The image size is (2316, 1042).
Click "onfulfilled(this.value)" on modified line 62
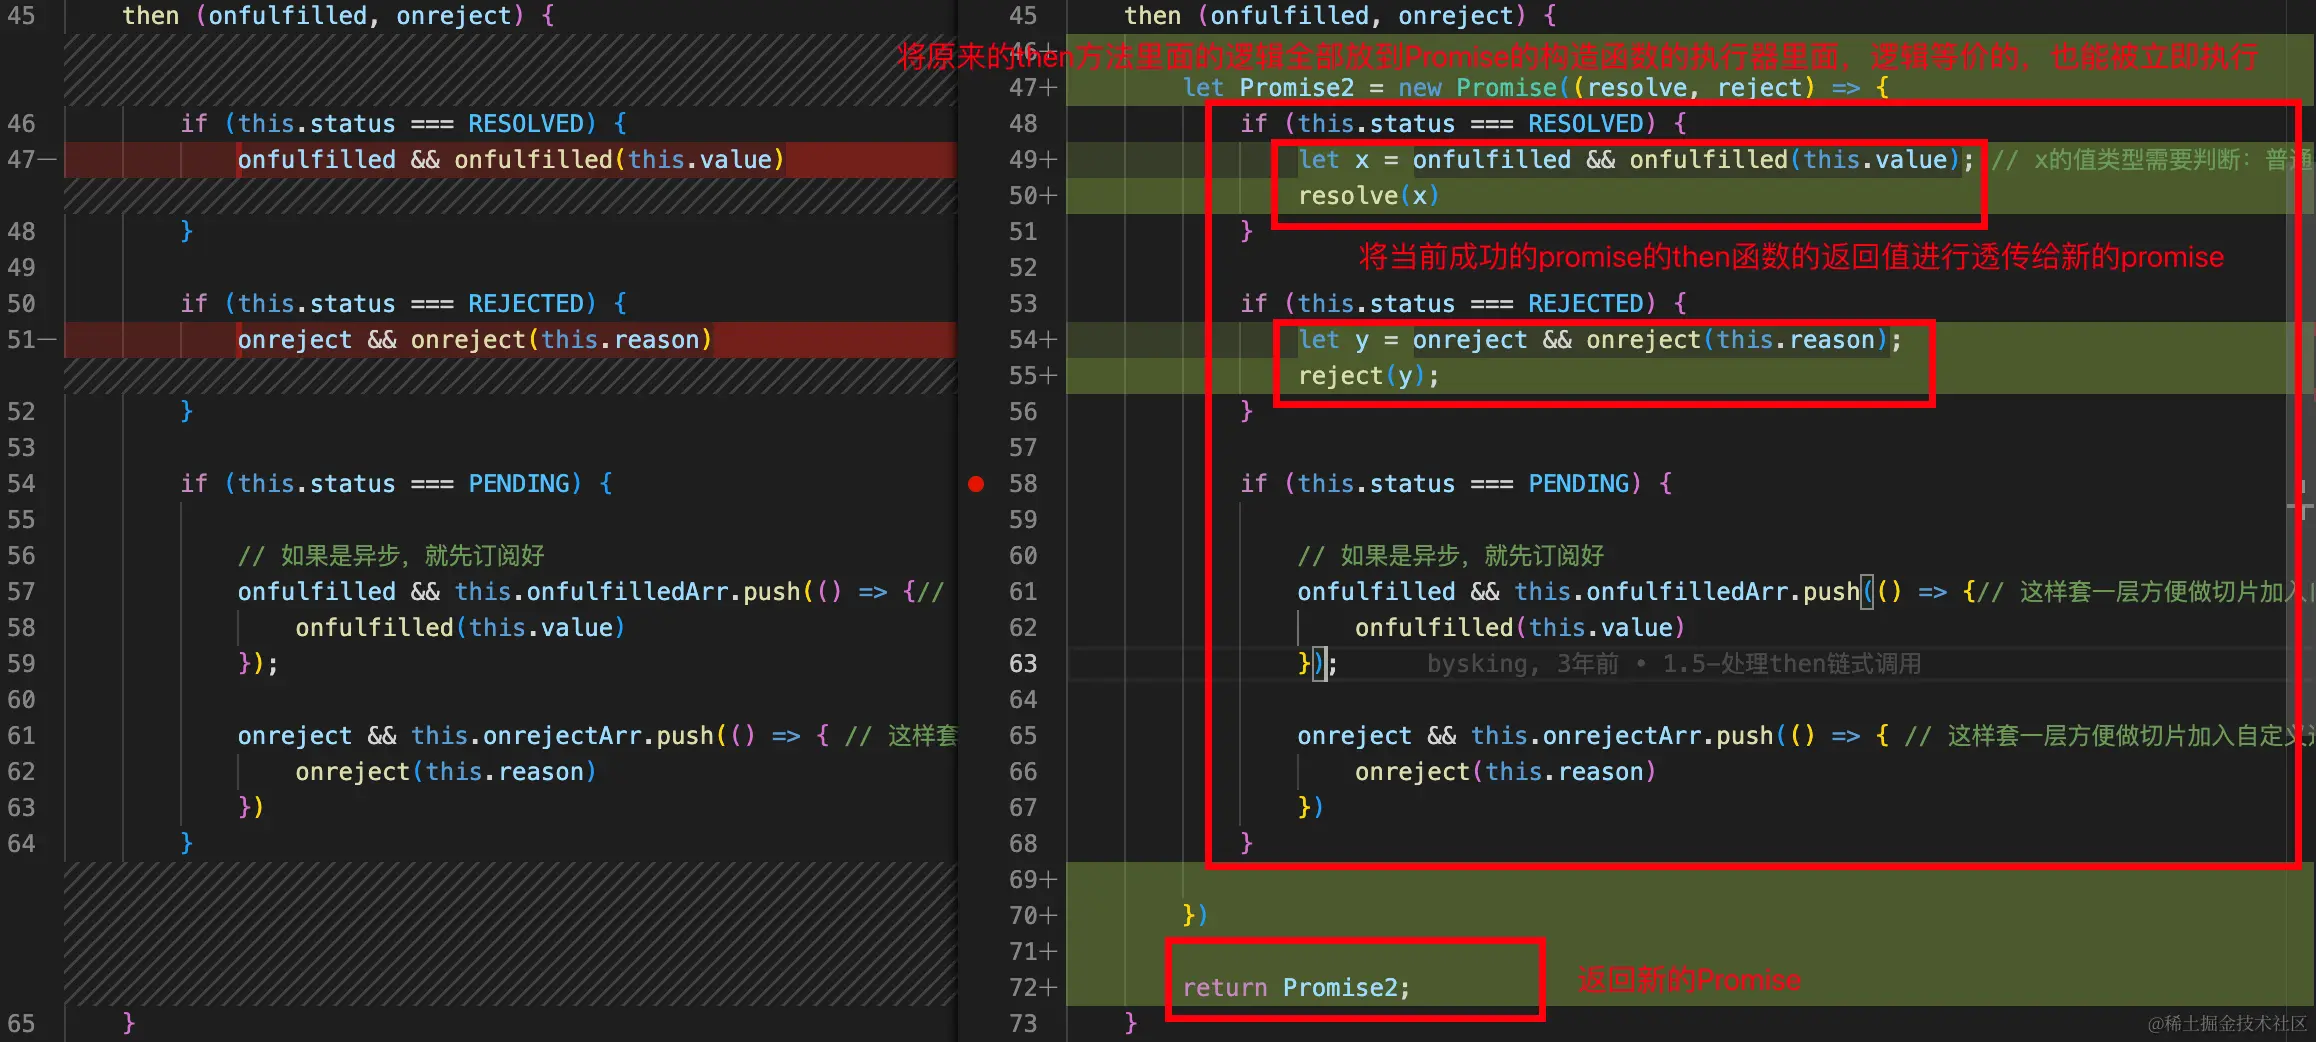point(1520,628)
